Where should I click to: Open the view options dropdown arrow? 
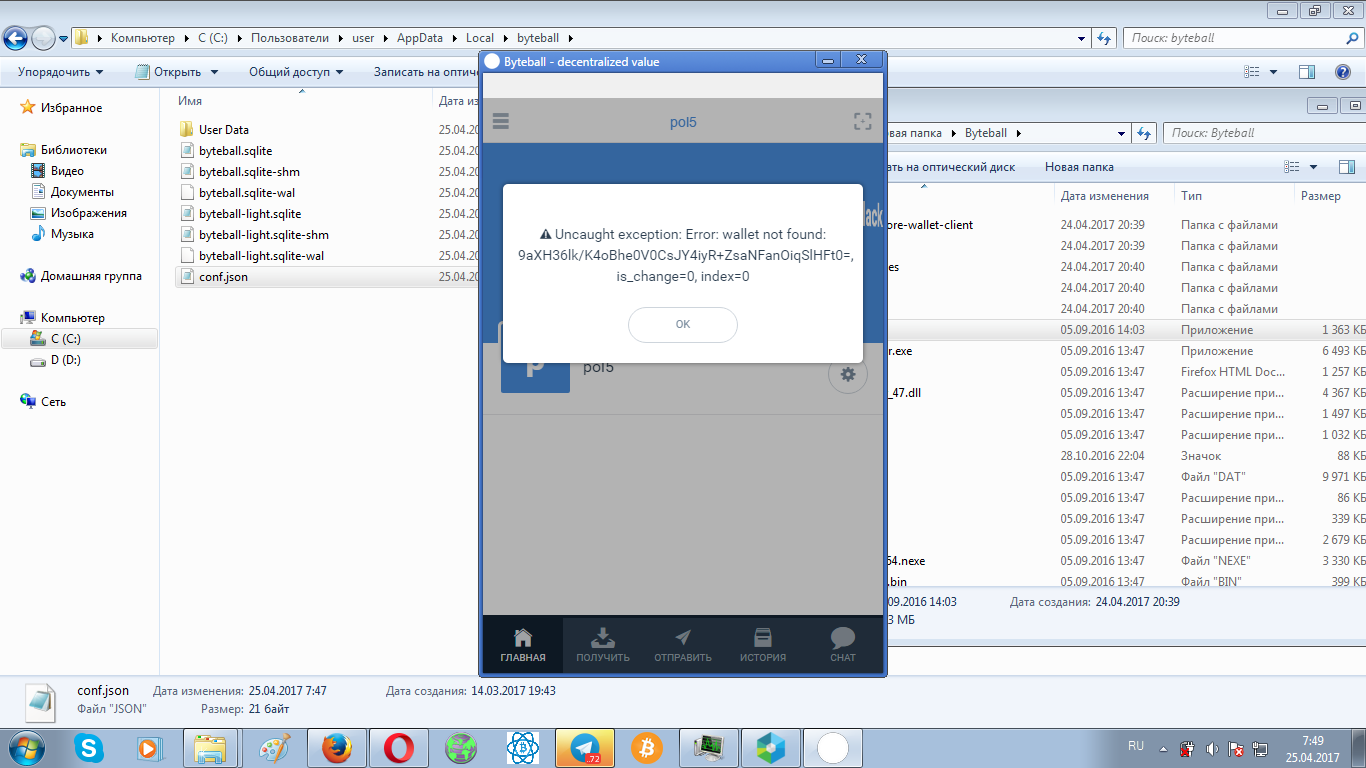(1273, 72)
